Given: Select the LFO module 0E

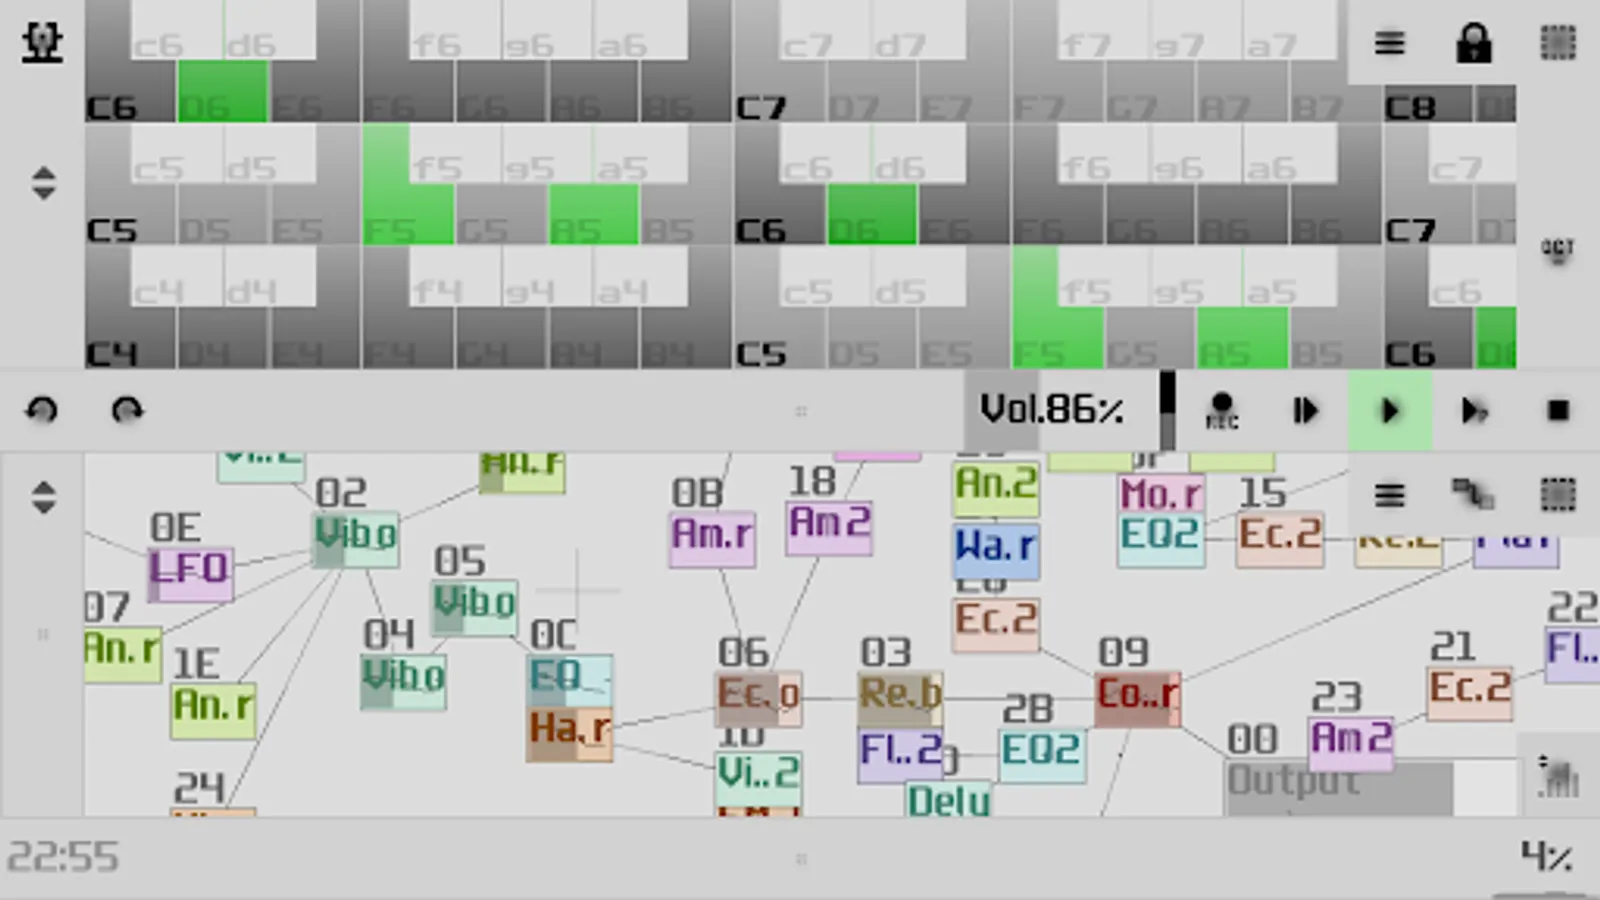Looking at the screenshot, I should [190, 574].
